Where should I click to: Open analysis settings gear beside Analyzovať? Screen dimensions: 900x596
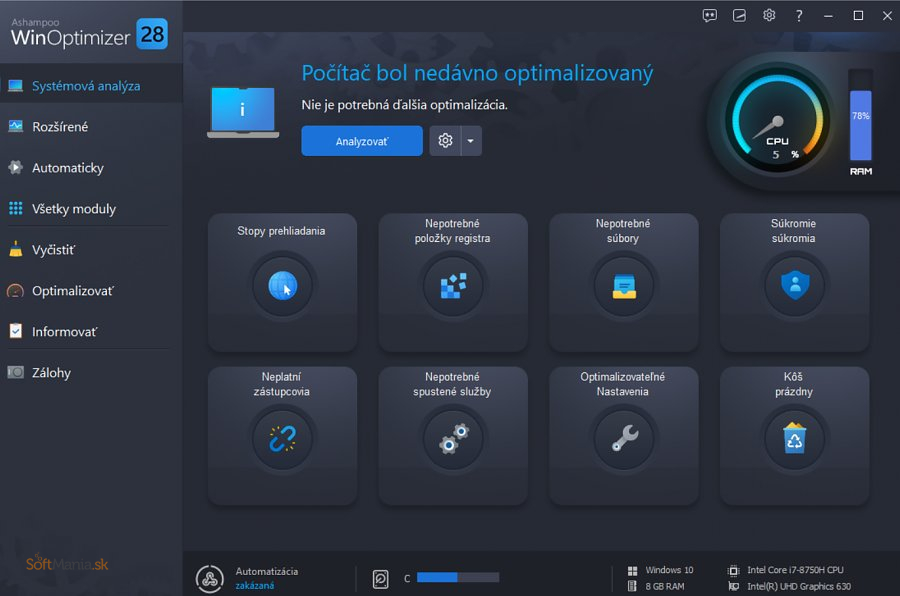[x=445, y=141]
